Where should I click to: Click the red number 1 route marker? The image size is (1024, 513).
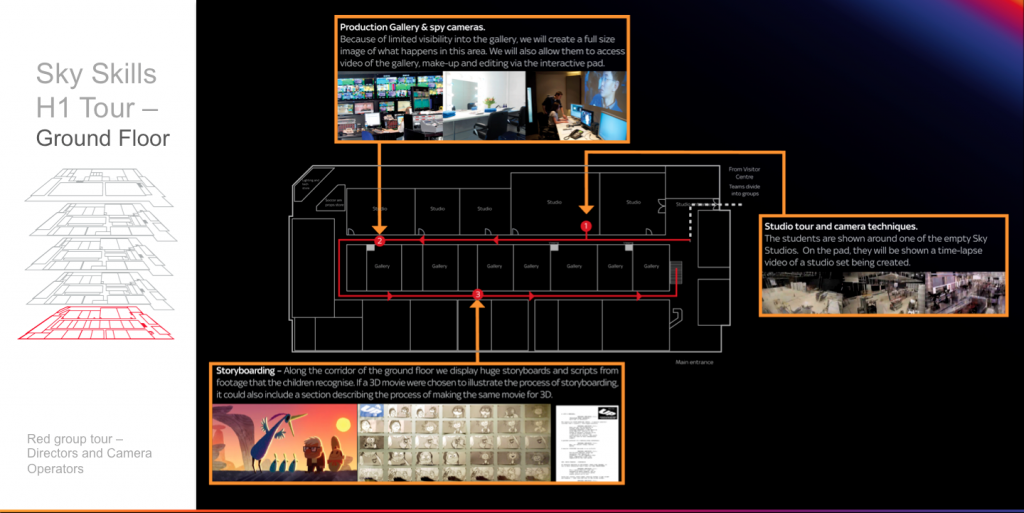(587, 227)
